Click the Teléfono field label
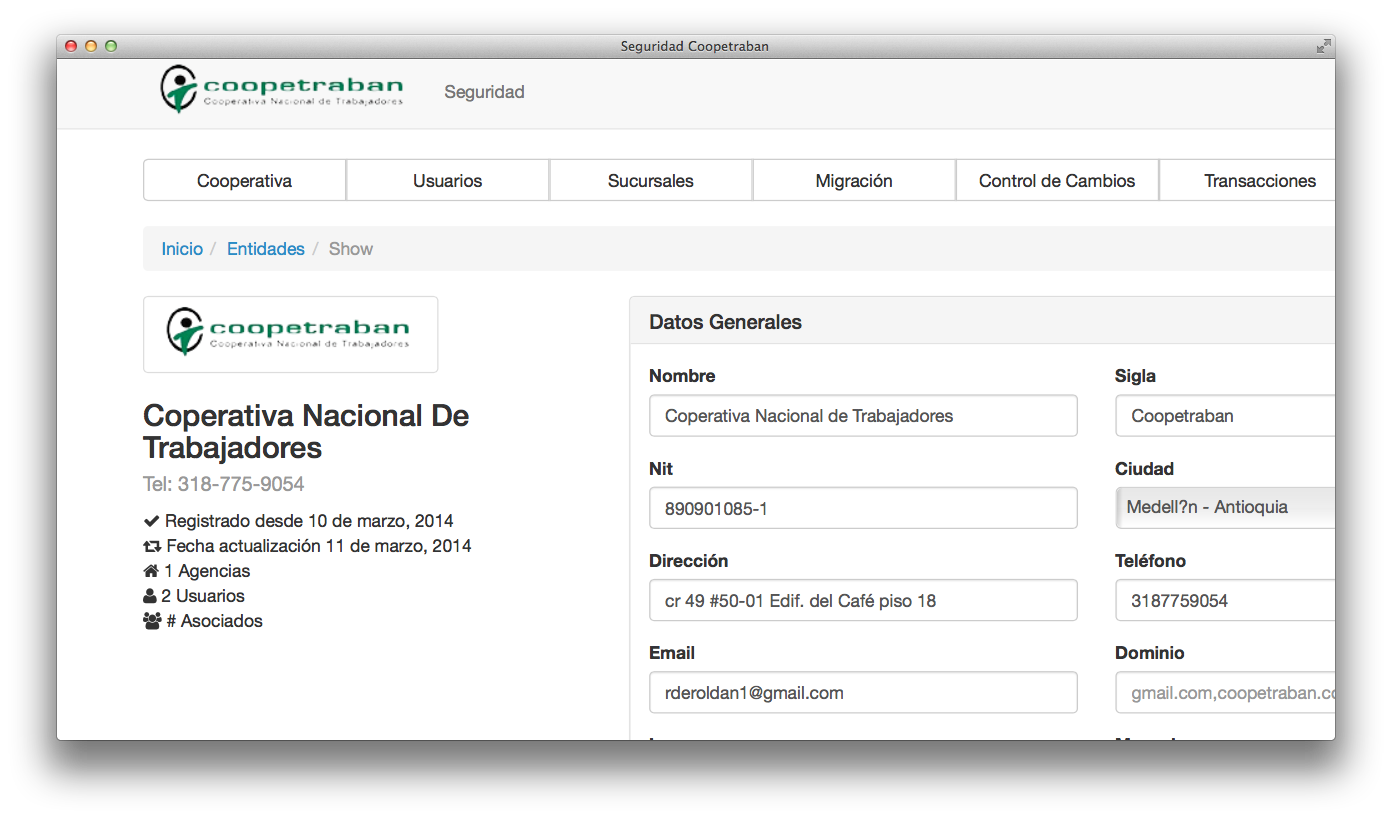 [x=1150, y=561]
